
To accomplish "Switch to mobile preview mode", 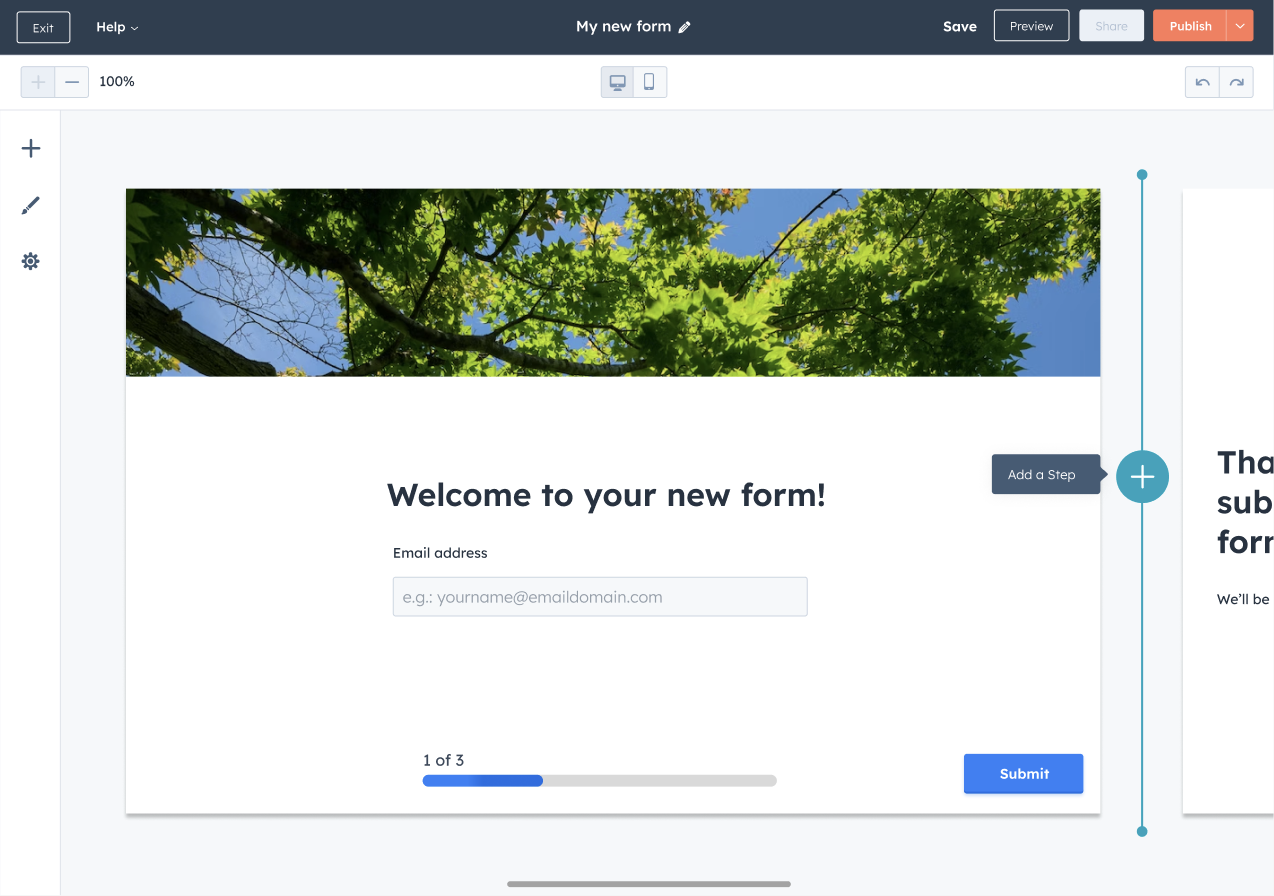I will click(650, 81).
